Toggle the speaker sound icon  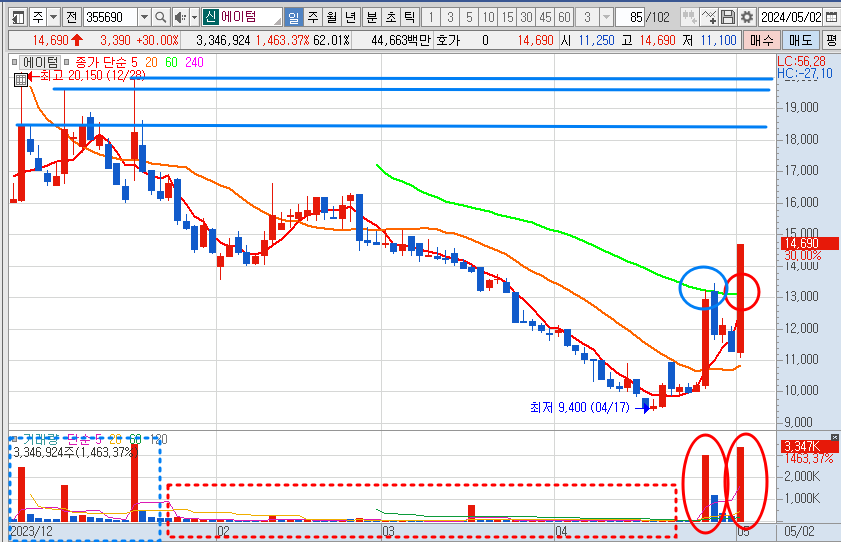pos(180,18)
